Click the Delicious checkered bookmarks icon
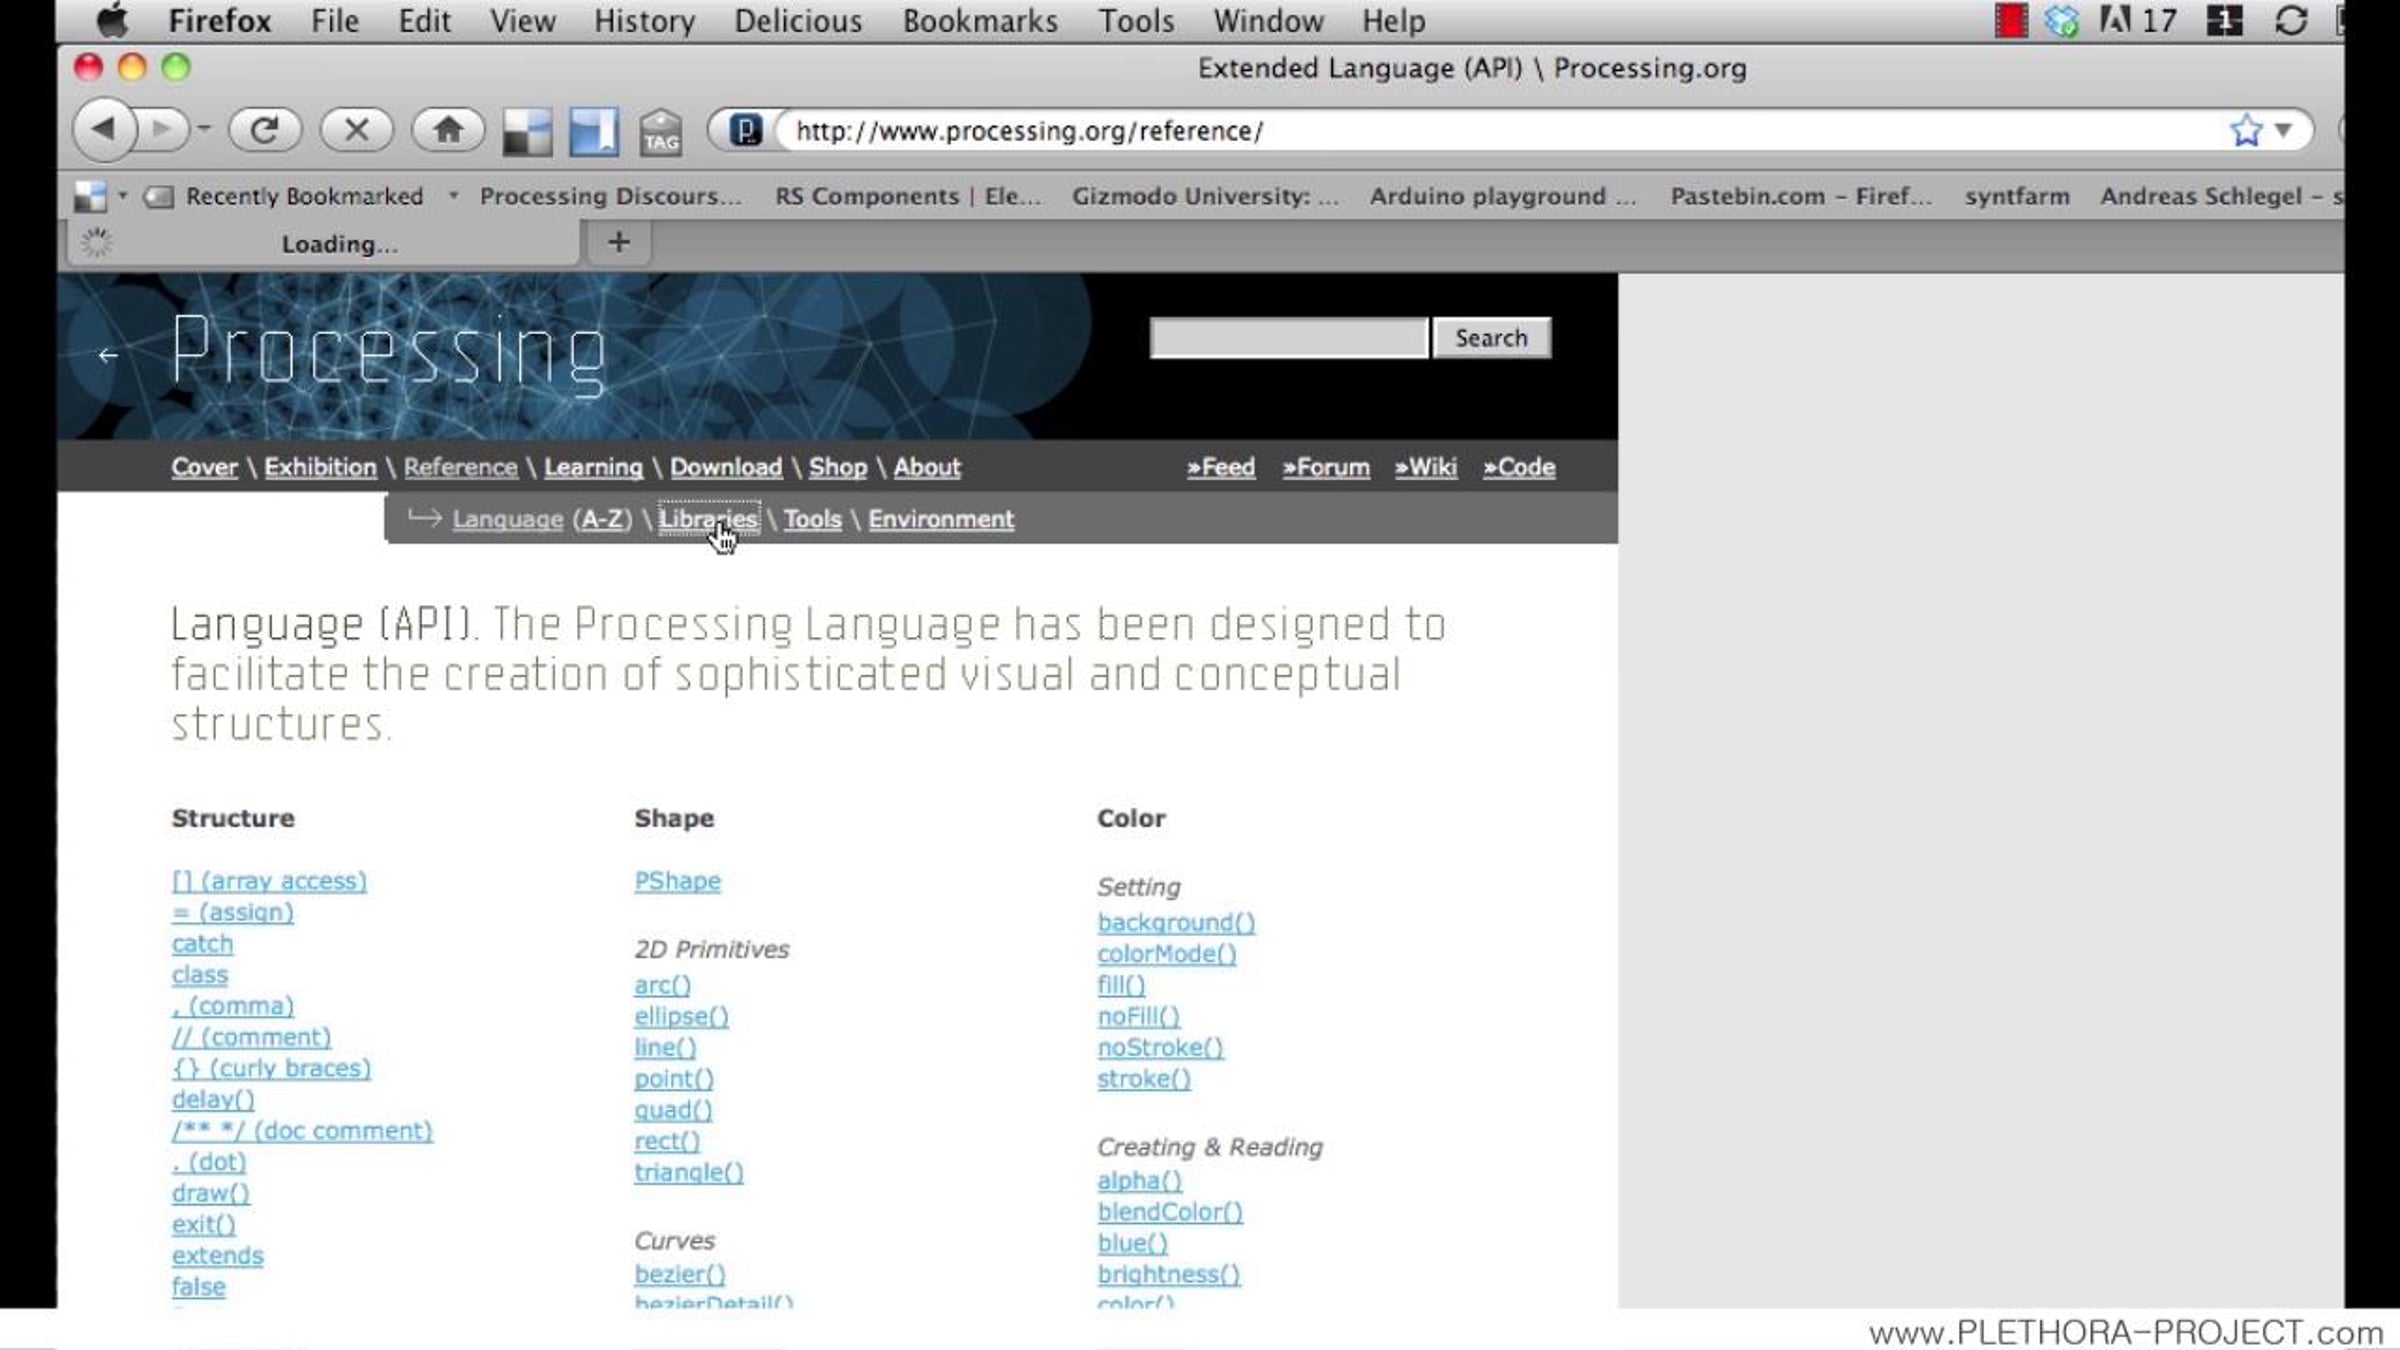2400x1350 pixels. (x=527, y=133)
